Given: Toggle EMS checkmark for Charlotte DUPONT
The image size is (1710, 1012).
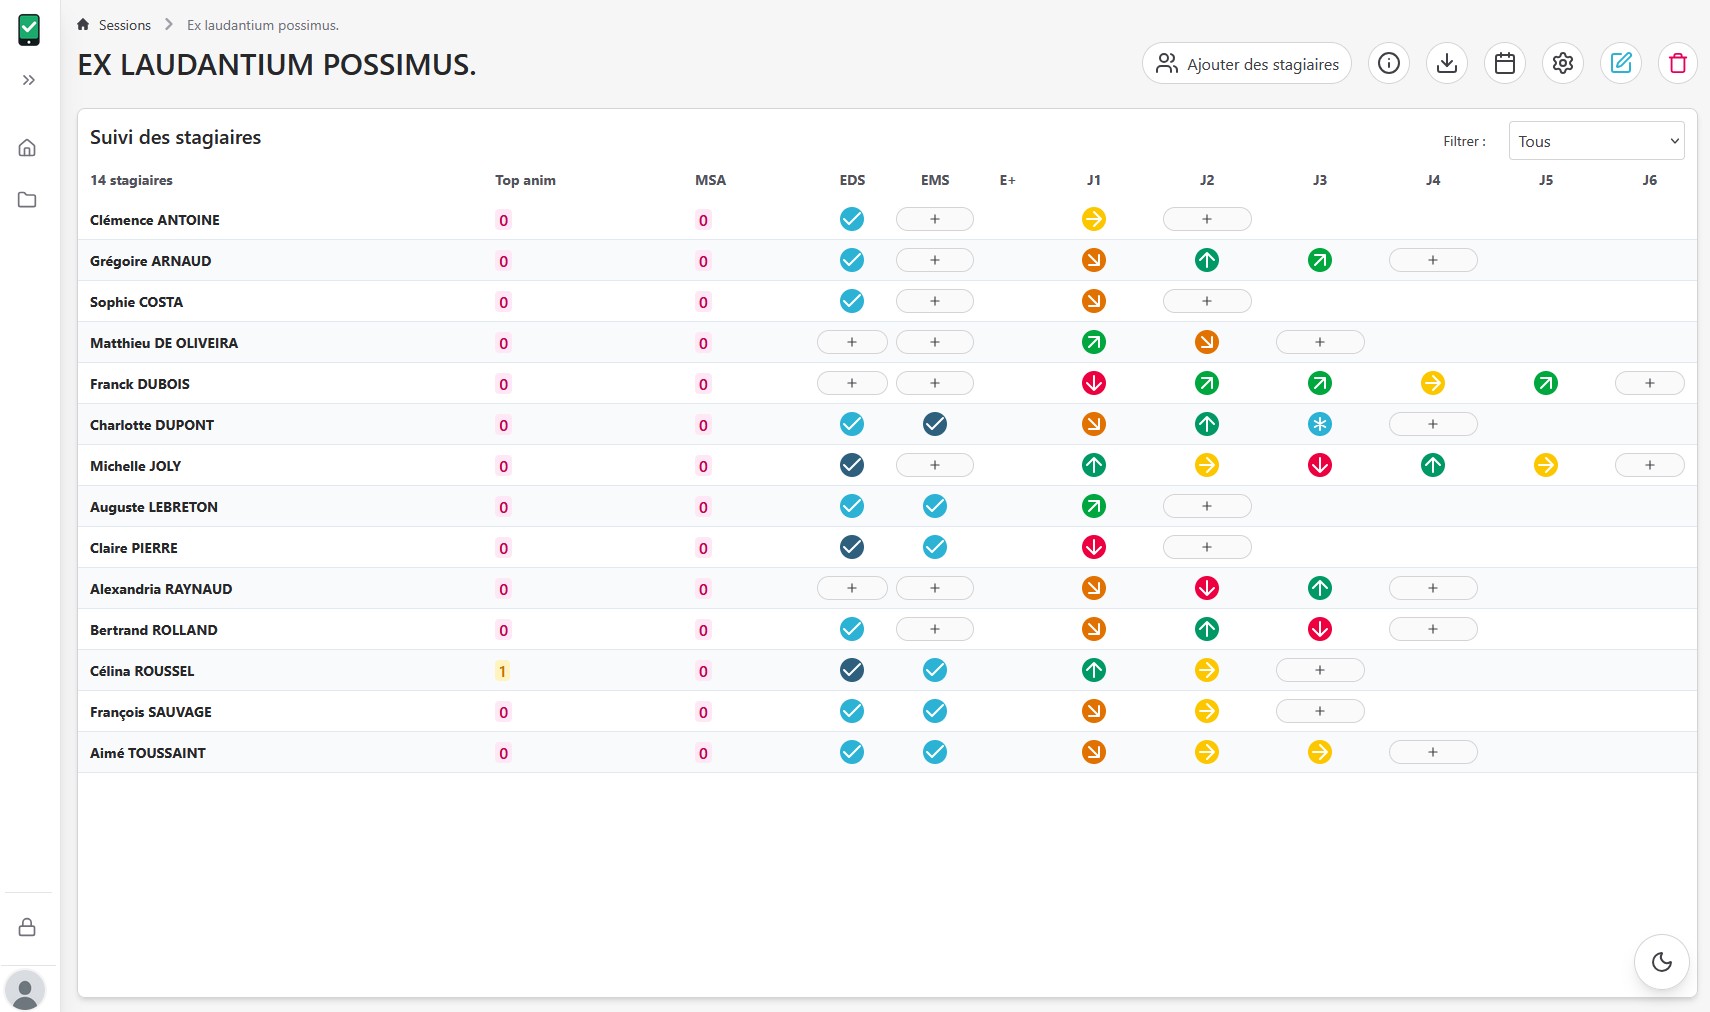Looking at the screenshot, I should 935,424.
